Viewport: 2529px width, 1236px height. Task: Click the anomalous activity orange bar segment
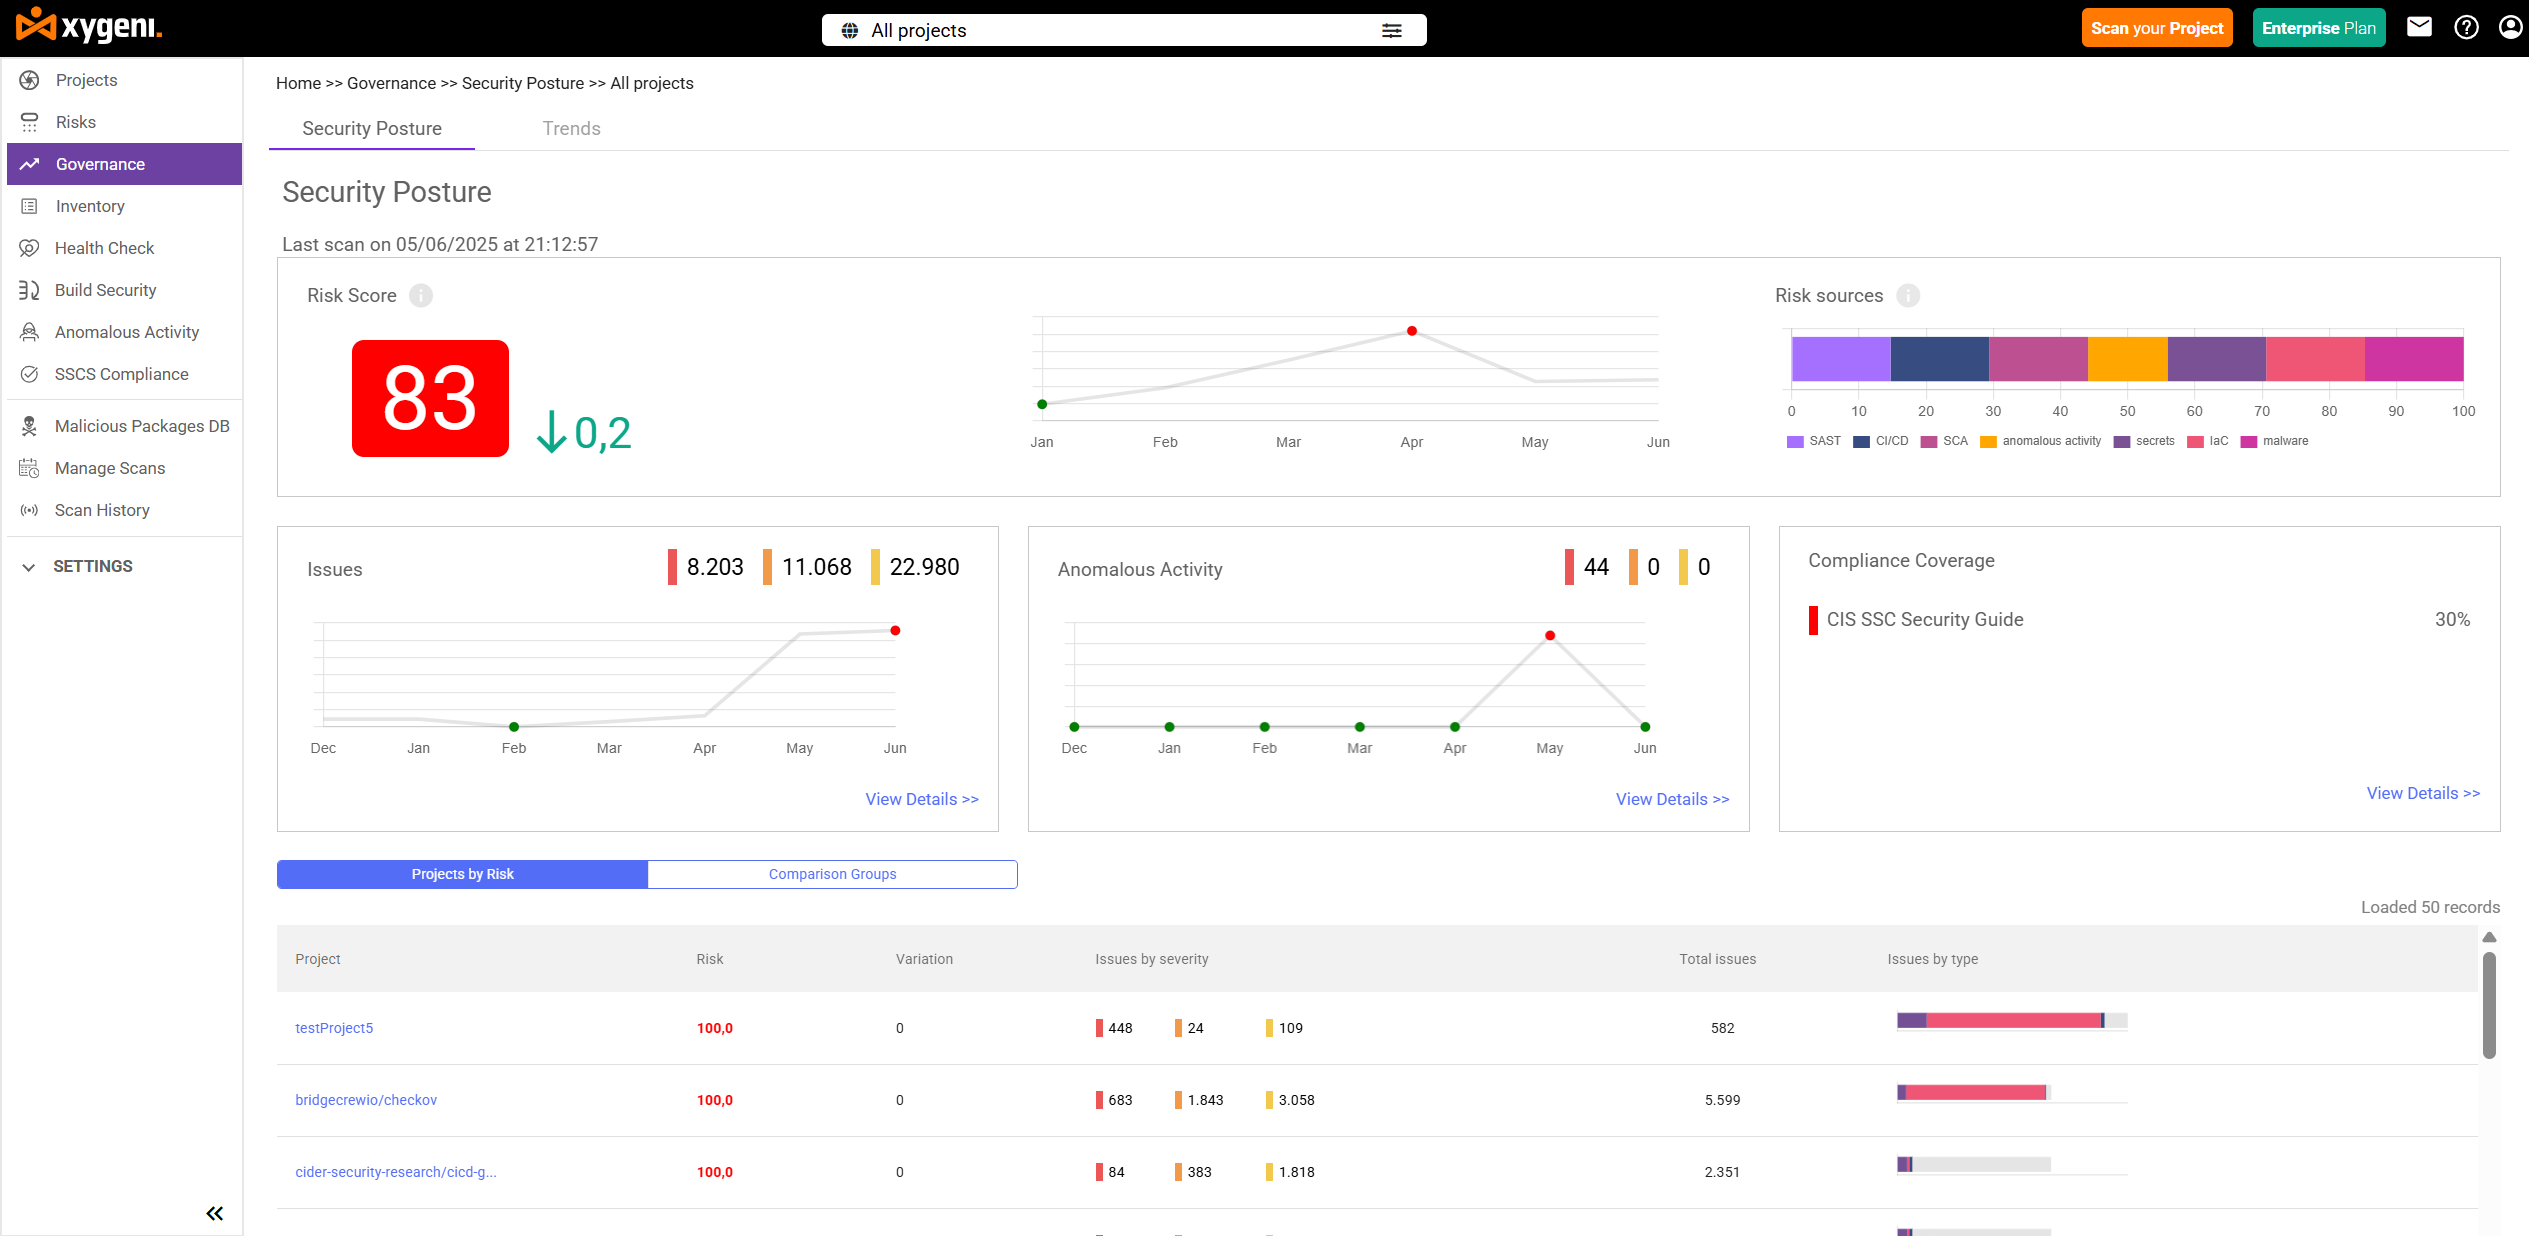(x=2127, y=359)
